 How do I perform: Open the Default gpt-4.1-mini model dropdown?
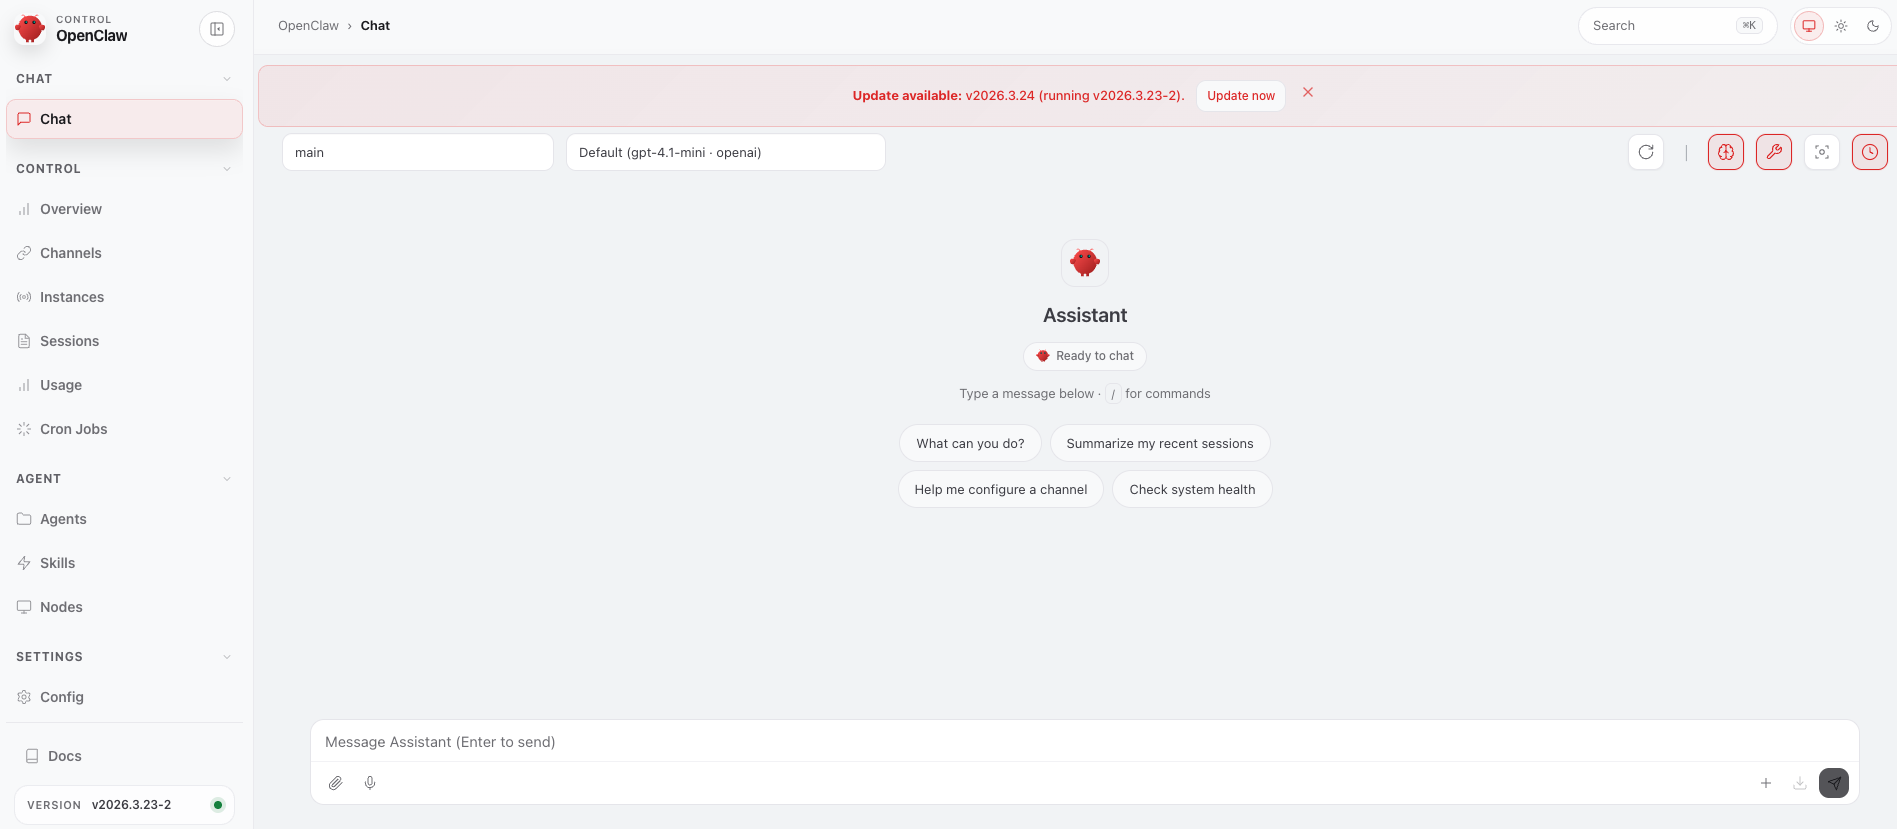pos(725,152)
